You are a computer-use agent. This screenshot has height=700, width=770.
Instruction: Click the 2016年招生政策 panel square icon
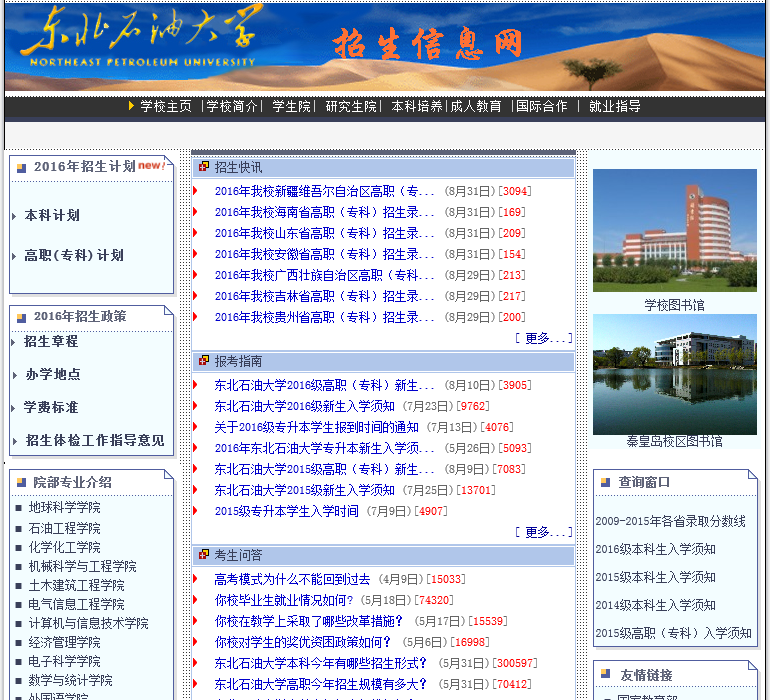coord(22,318)
